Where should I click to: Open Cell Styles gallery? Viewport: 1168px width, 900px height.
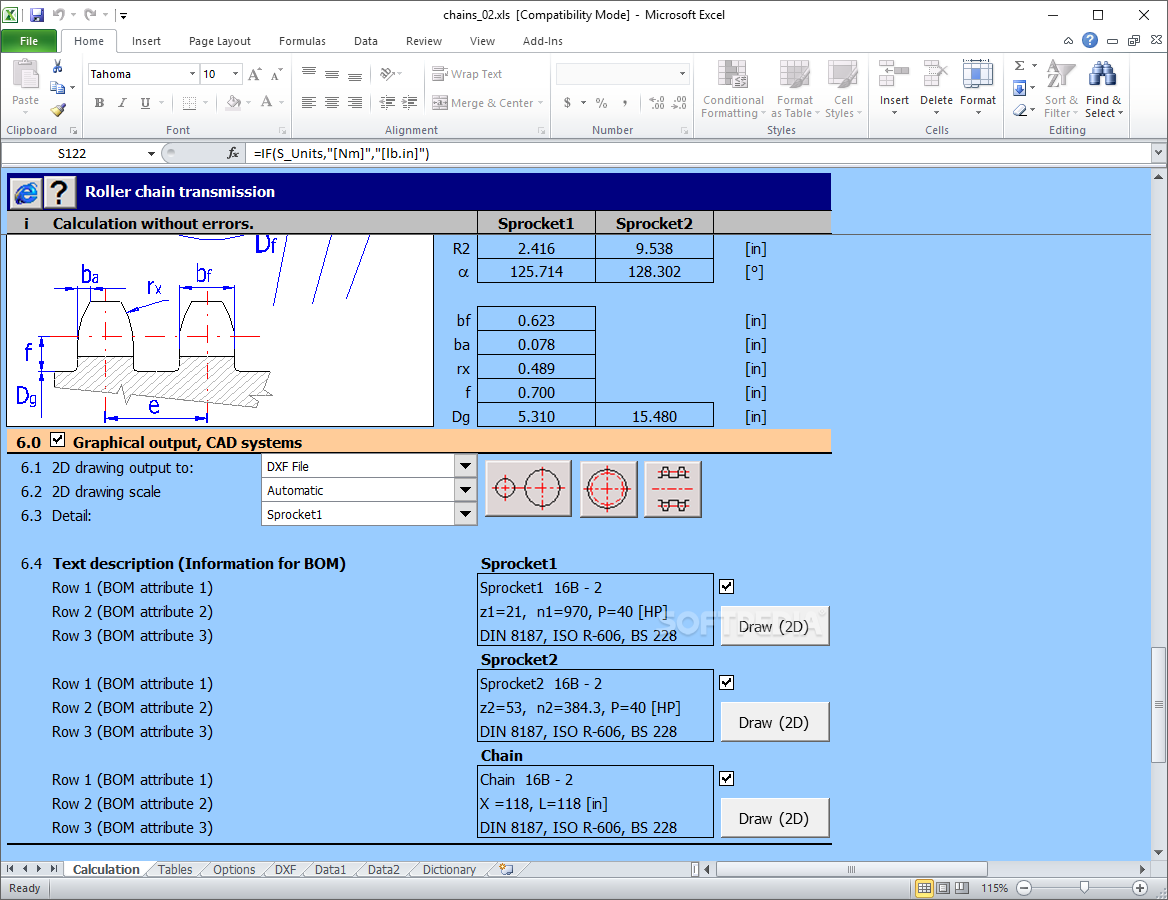(x=843, y=89)
